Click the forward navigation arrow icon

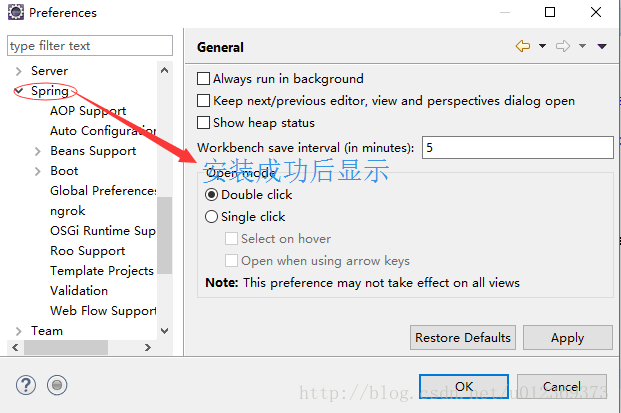(x=563, y=46)
